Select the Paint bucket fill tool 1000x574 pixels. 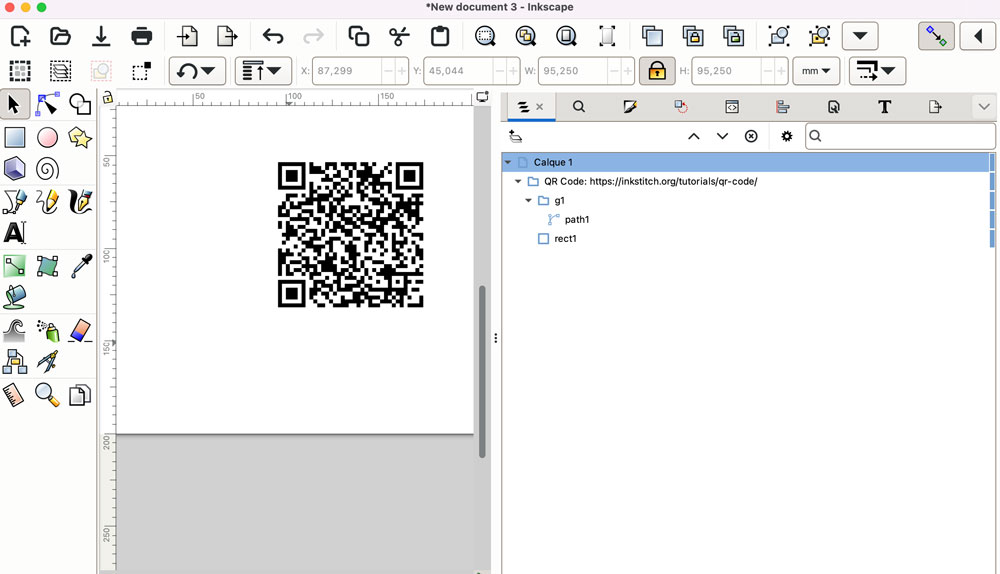(x=15, y=297)
